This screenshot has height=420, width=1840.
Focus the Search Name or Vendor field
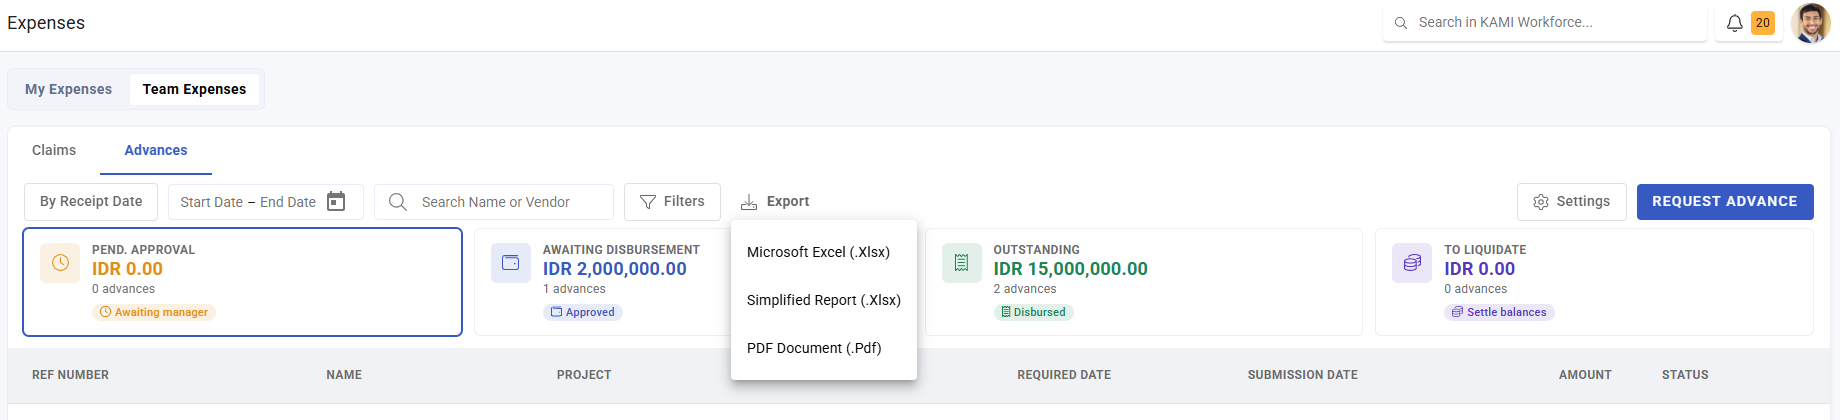pyautogui.click(x=494, y=202)
